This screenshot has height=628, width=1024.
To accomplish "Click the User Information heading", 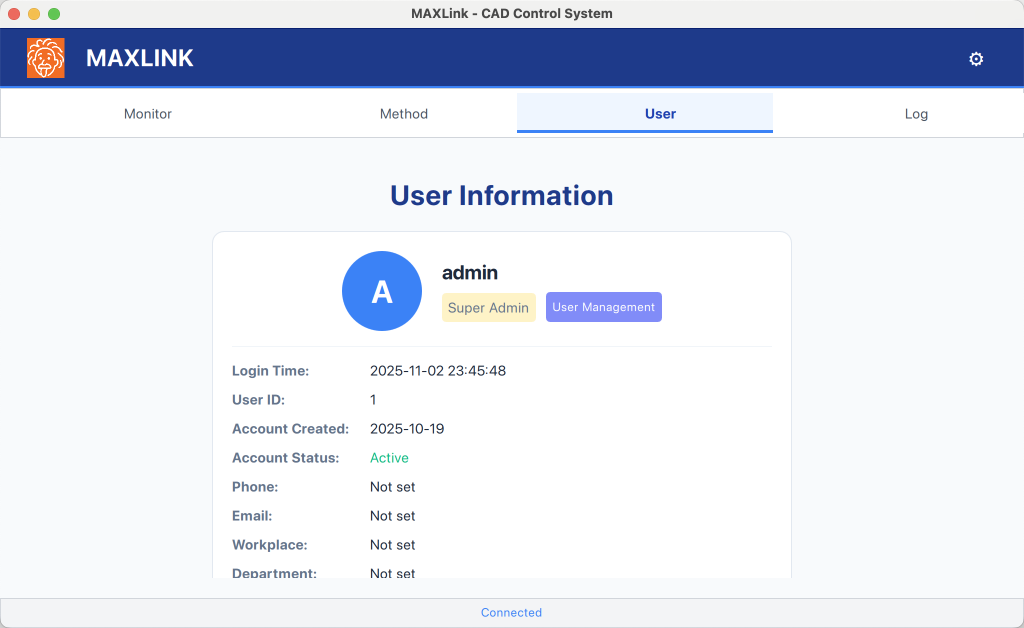I will [x=501, y=196].
